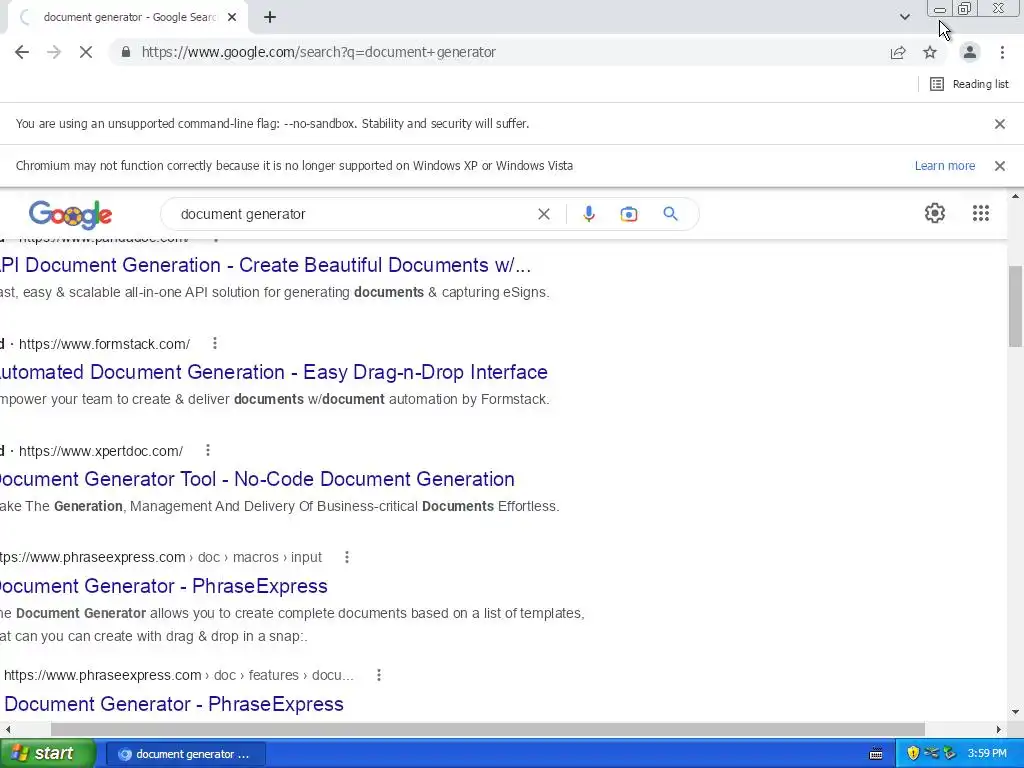Click the vertical scrollbar thumb
Viewport: 1024px width, 768px height.
(x=1015, y=306)
